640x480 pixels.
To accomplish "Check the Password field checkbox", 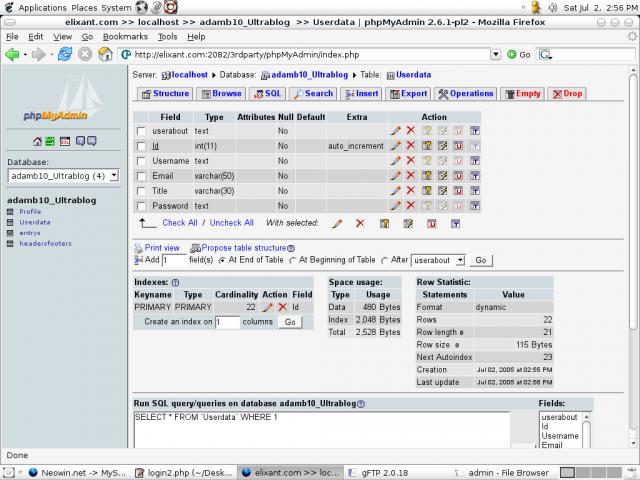I will click(141, 206).
